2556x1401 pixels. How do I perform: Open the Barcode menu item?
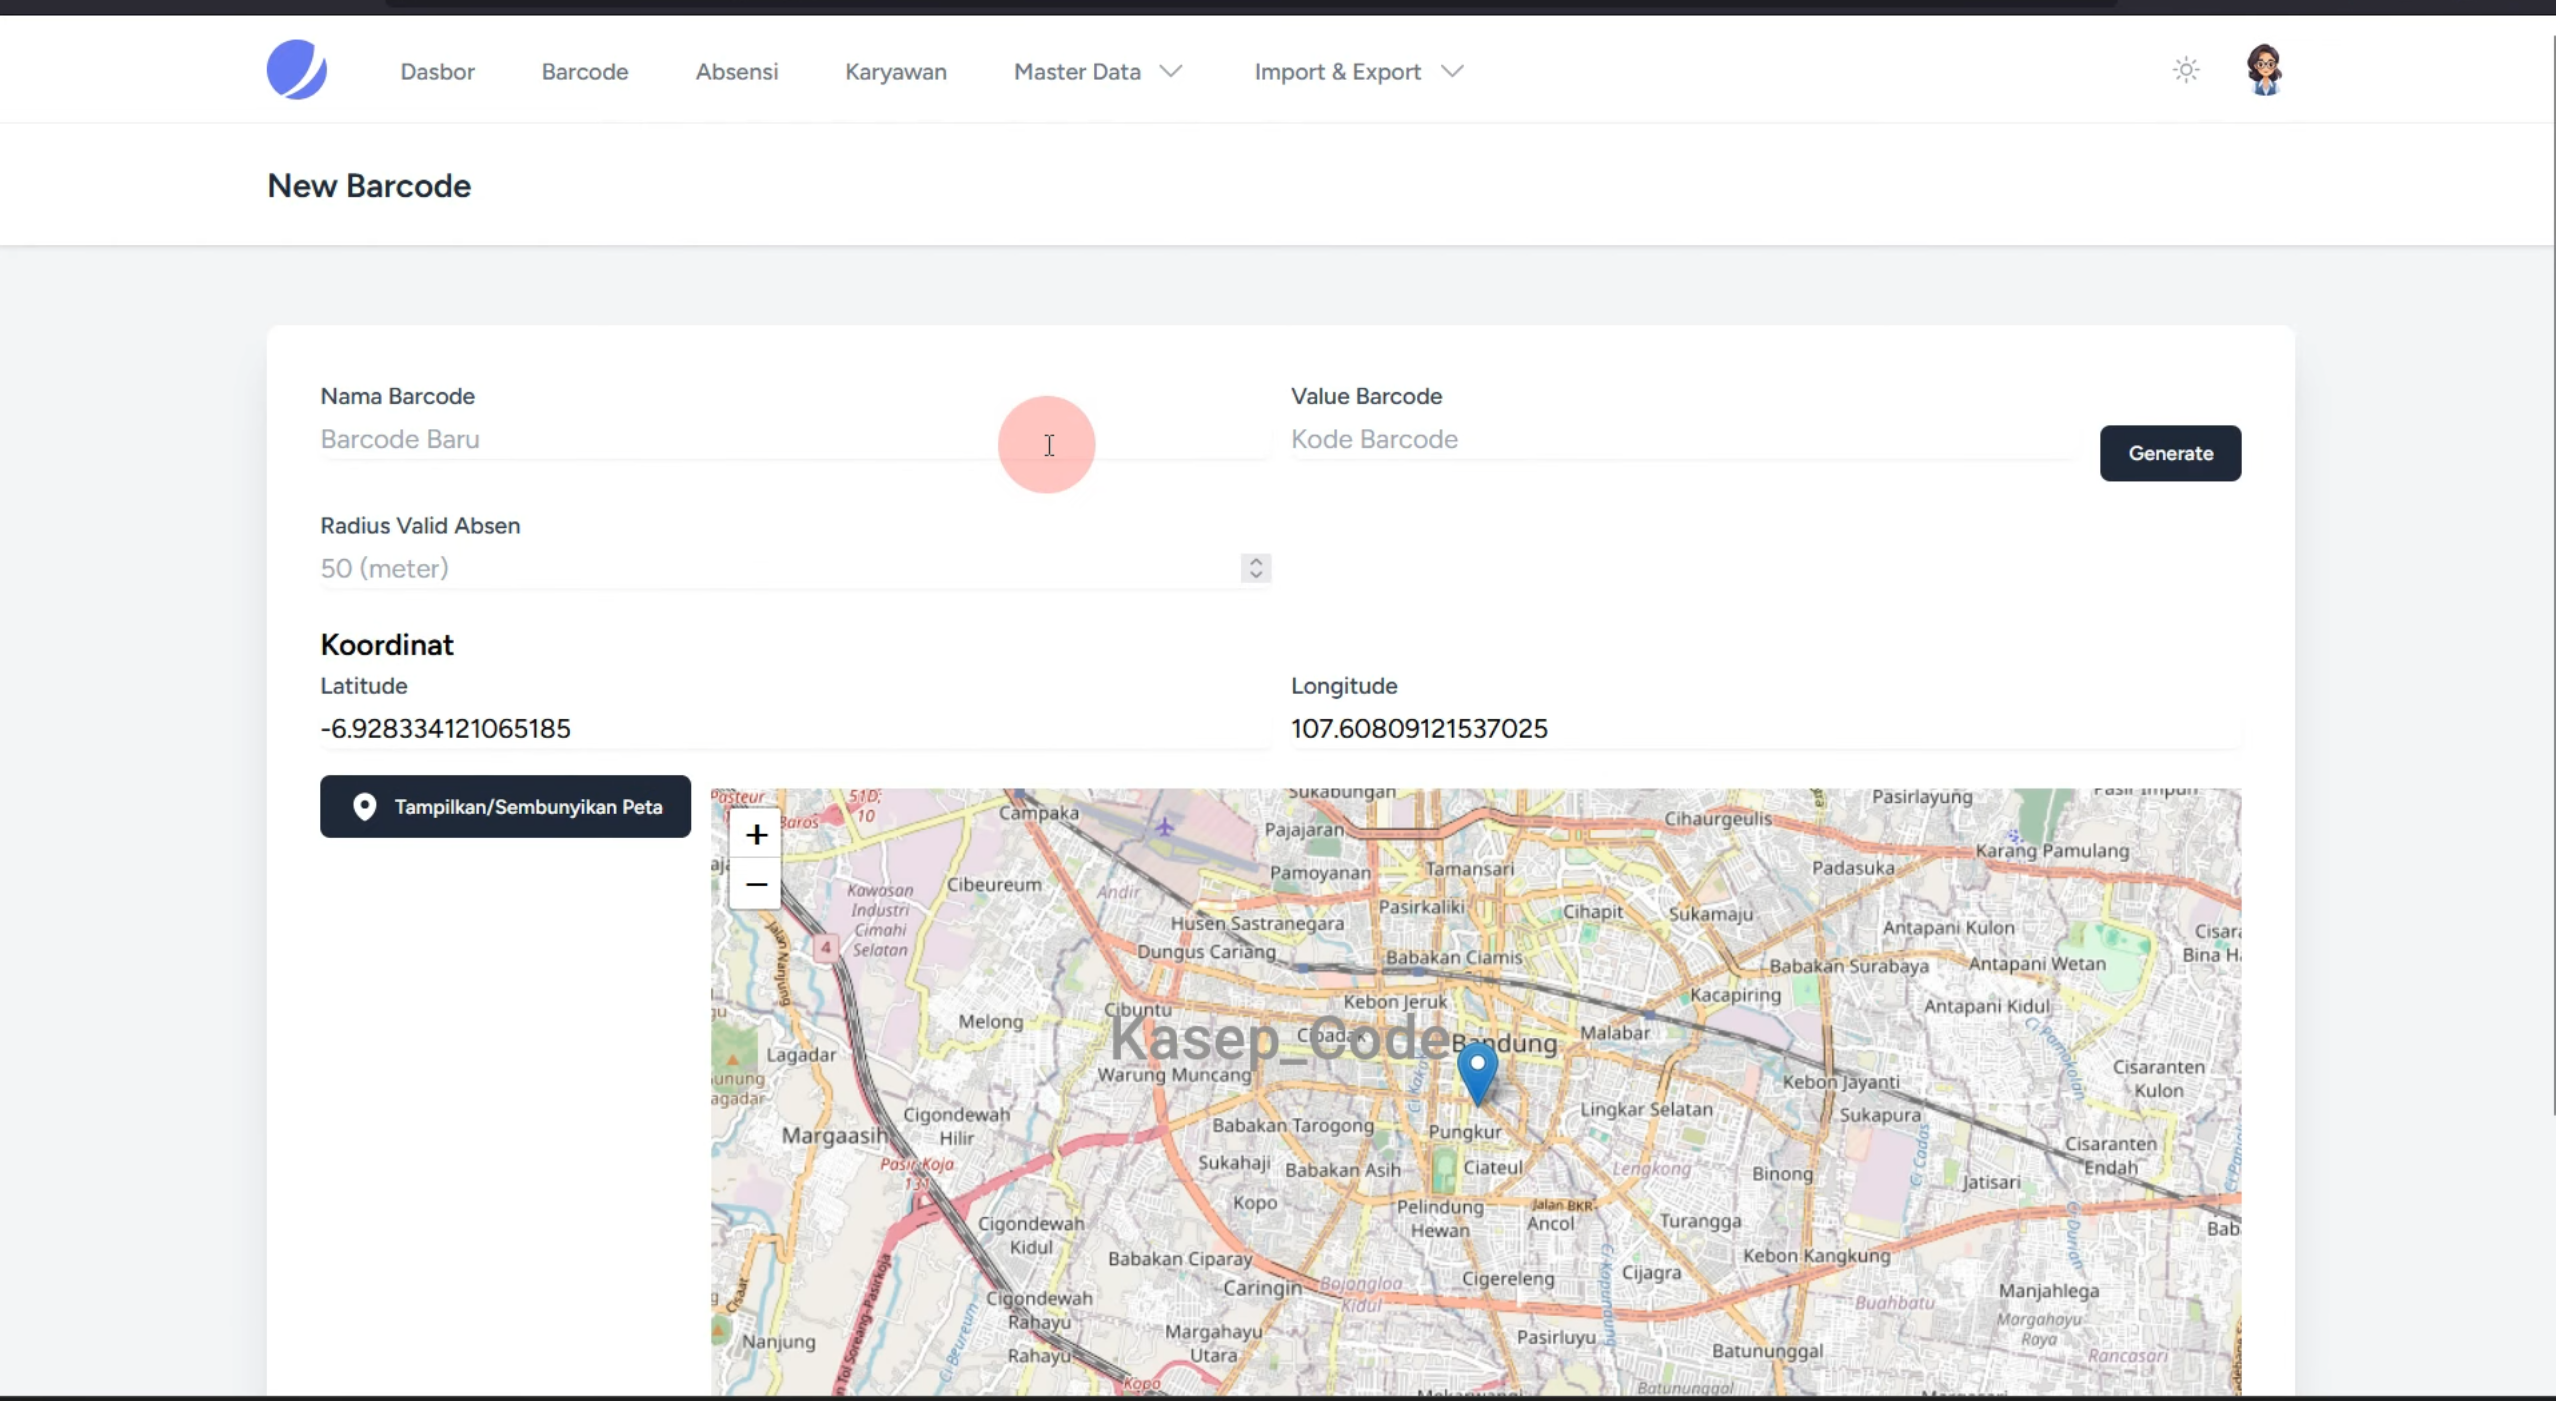point(585,72)
